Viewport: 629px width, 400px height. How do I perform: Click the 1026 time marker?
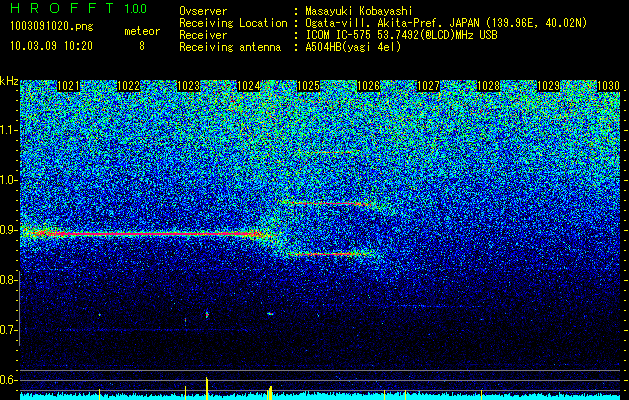(368, 86)
